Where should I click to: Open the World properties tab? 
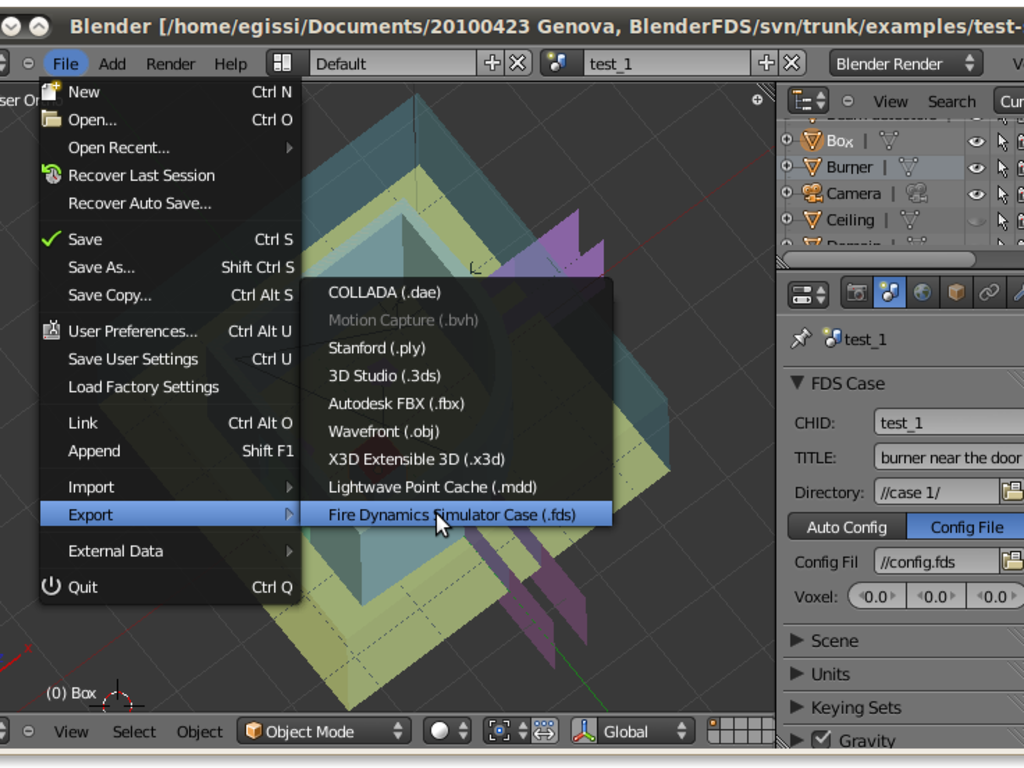921,292
